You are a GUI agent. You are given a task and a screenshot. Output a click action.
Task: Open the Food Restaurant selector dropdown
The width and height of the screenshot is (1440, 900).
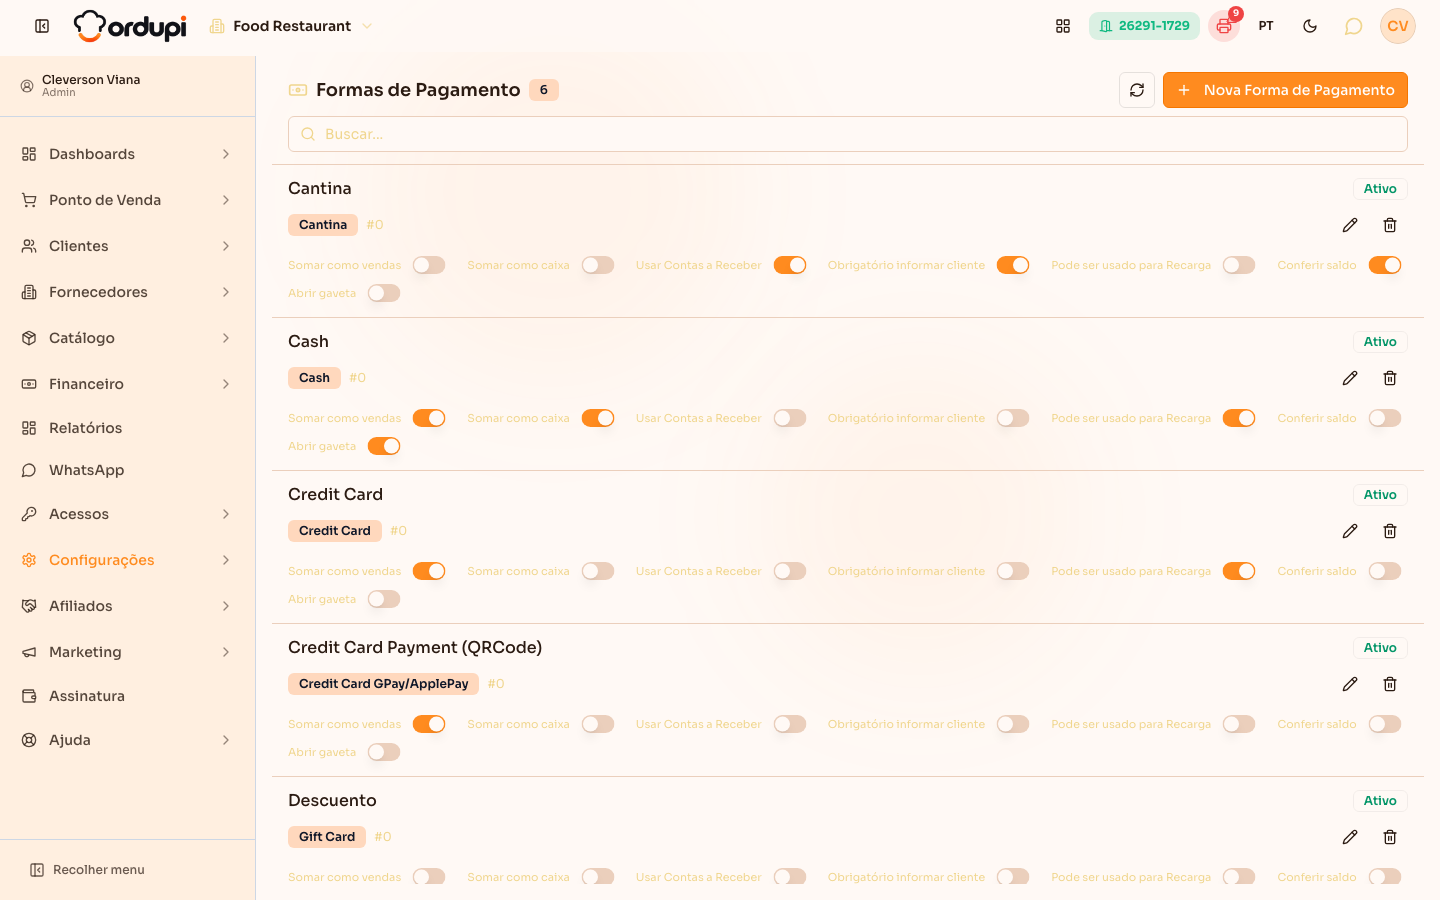click(291, 26)
